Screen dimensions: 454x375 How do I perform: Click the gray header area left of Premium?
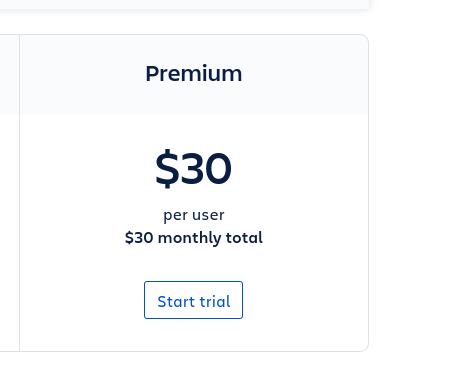point(82,75)
